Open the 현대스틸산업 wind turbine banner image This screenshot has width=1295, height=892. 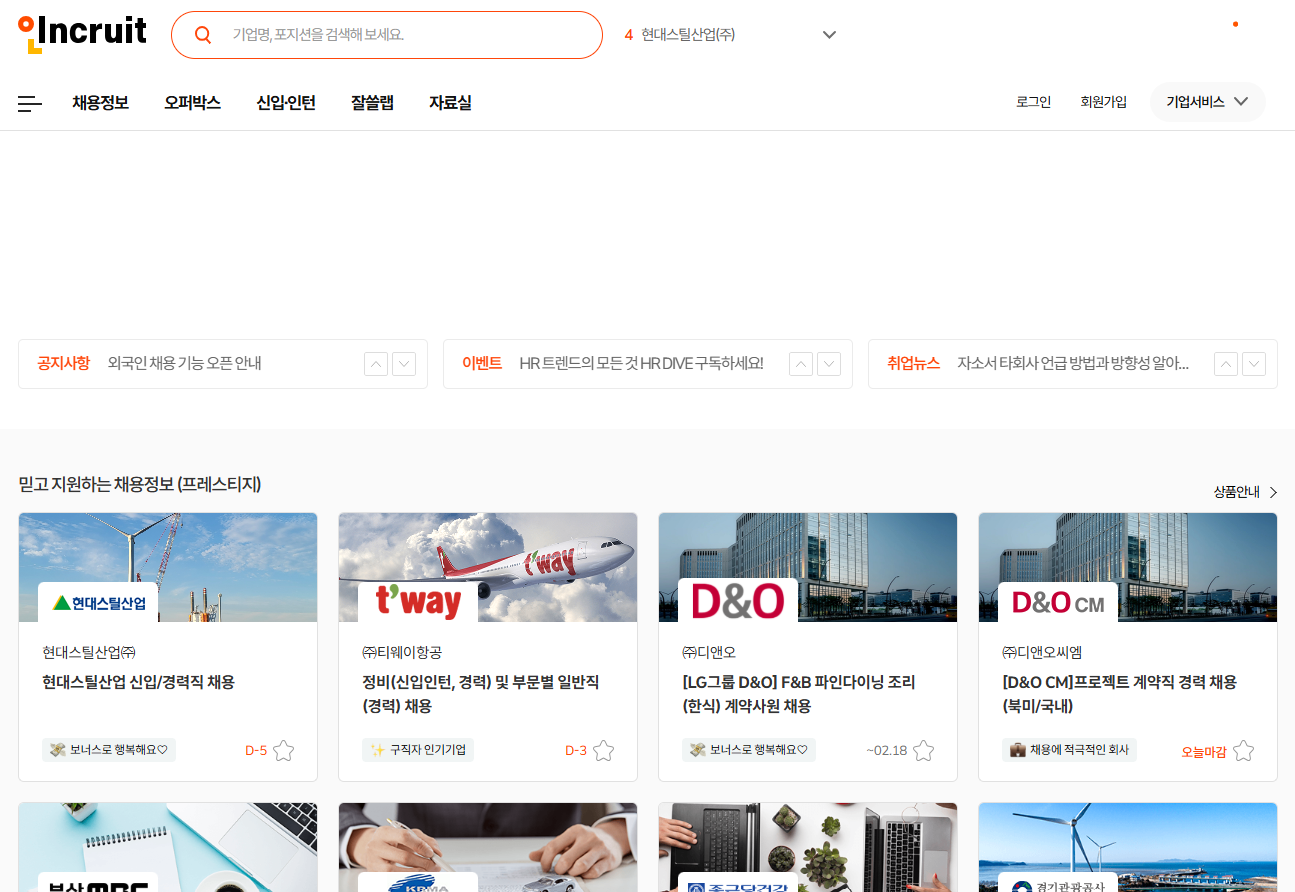(x=168, y=568)
